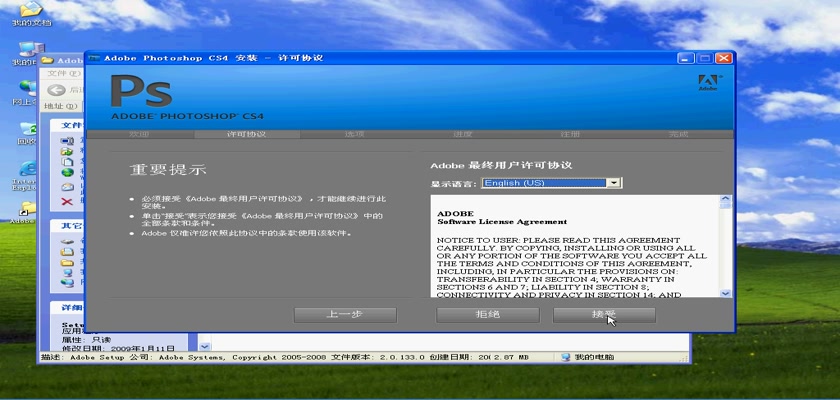Accept the license with the 接受 button
The height and width of the screenshot is (400, 840).
pyautogui.click(x=604, y=315)
